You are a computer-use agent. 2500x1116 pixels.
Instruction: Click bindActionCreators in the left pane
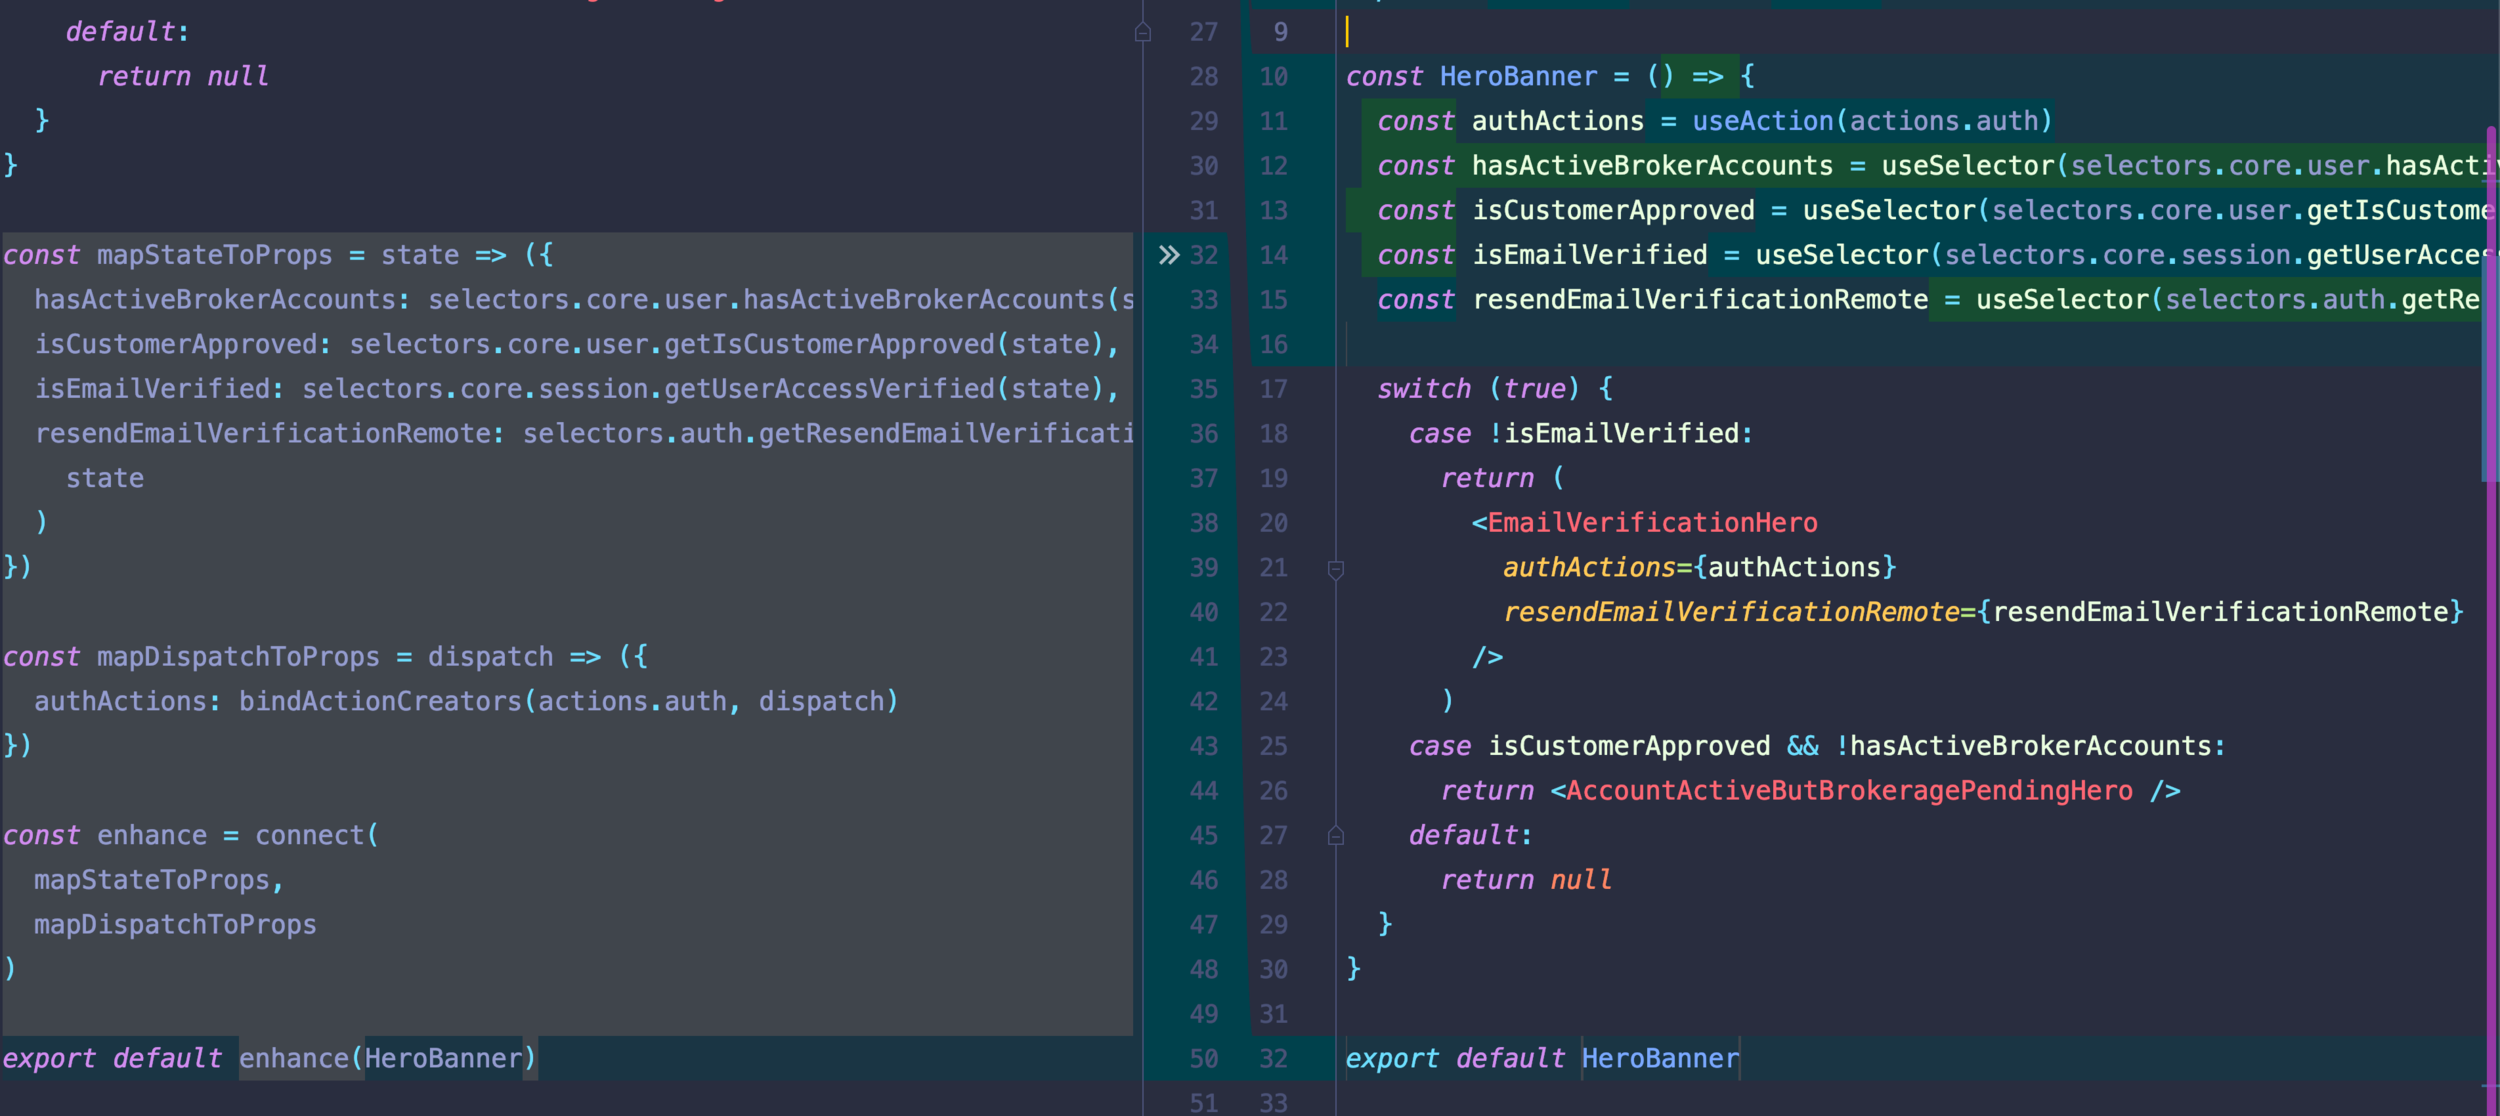380,702
